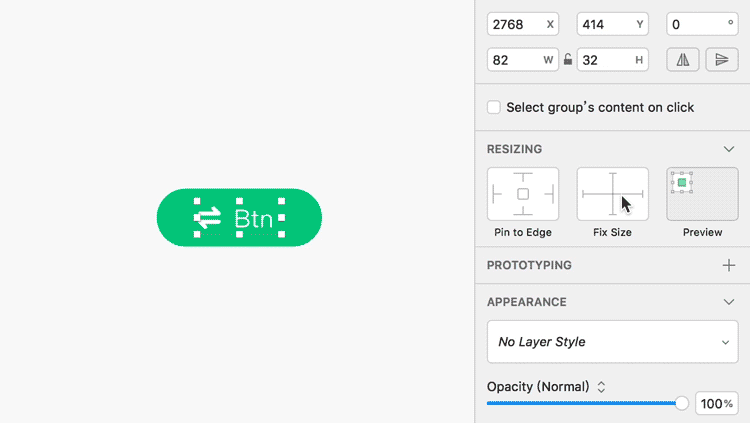Viewport: 750px width, 423px height.
Task: Toggle the lock aspect ratio padlock
Action: [x=568, y=60]
